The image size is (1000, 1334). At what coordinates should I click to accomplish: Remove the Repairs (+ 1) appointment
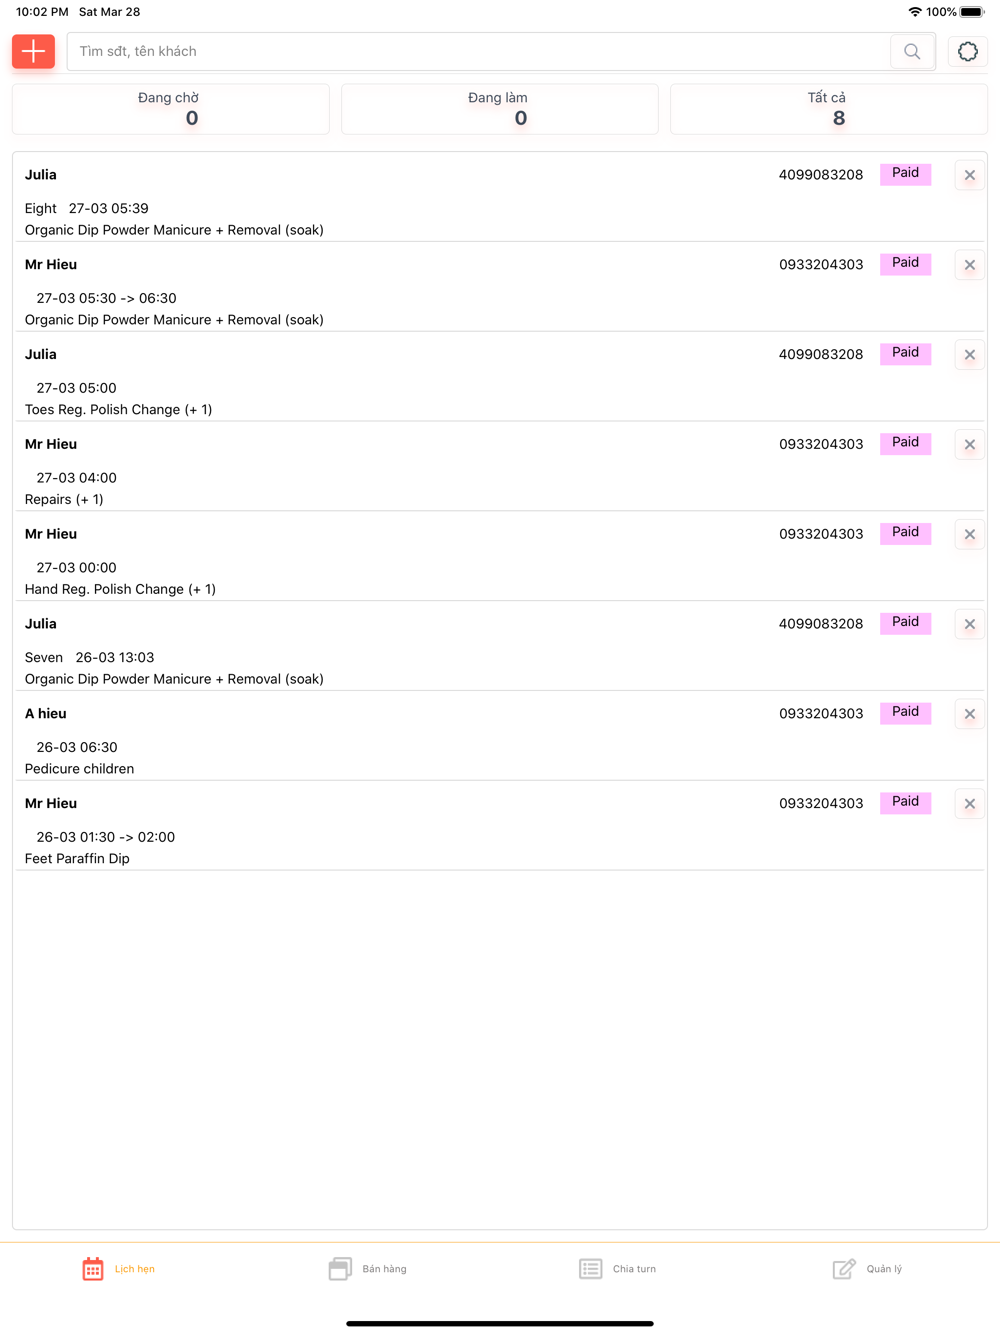click(x=969, y=445)
